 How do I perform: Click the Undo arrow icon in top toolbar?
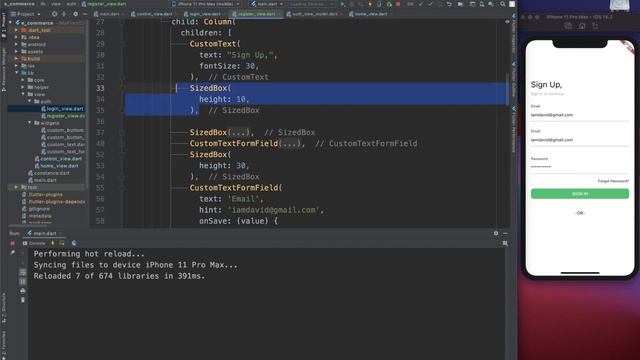point(449,4)
